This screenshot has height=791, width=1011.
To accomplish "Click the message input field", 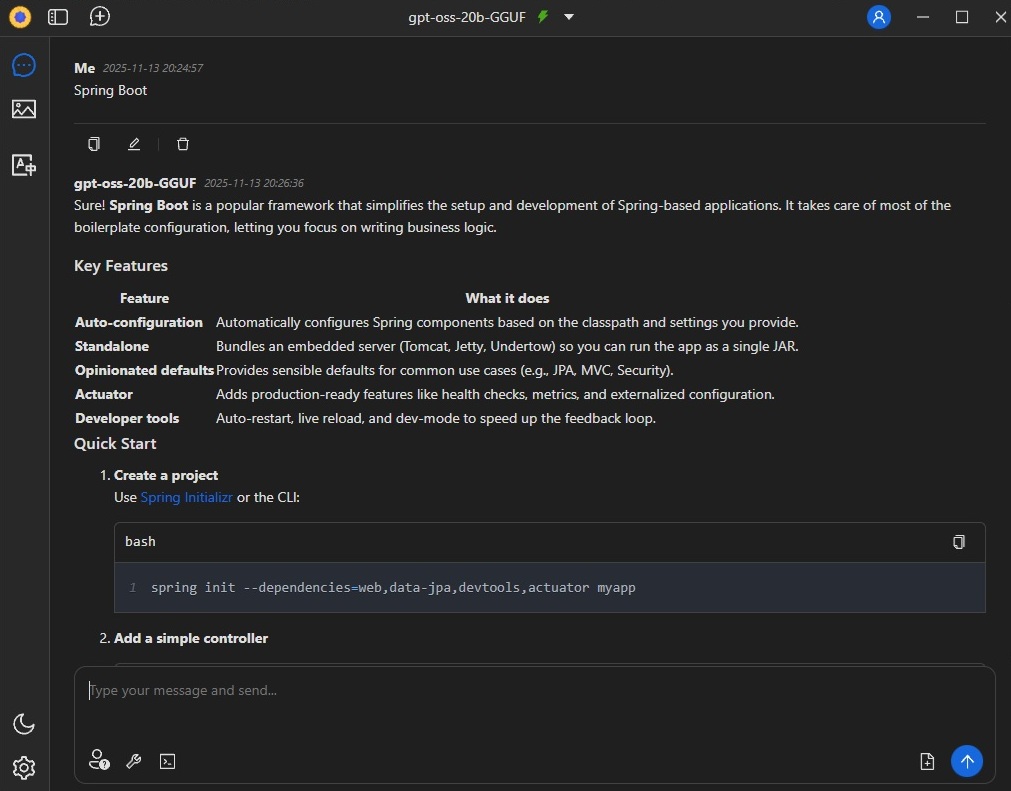I will click(x=534, y=691).
